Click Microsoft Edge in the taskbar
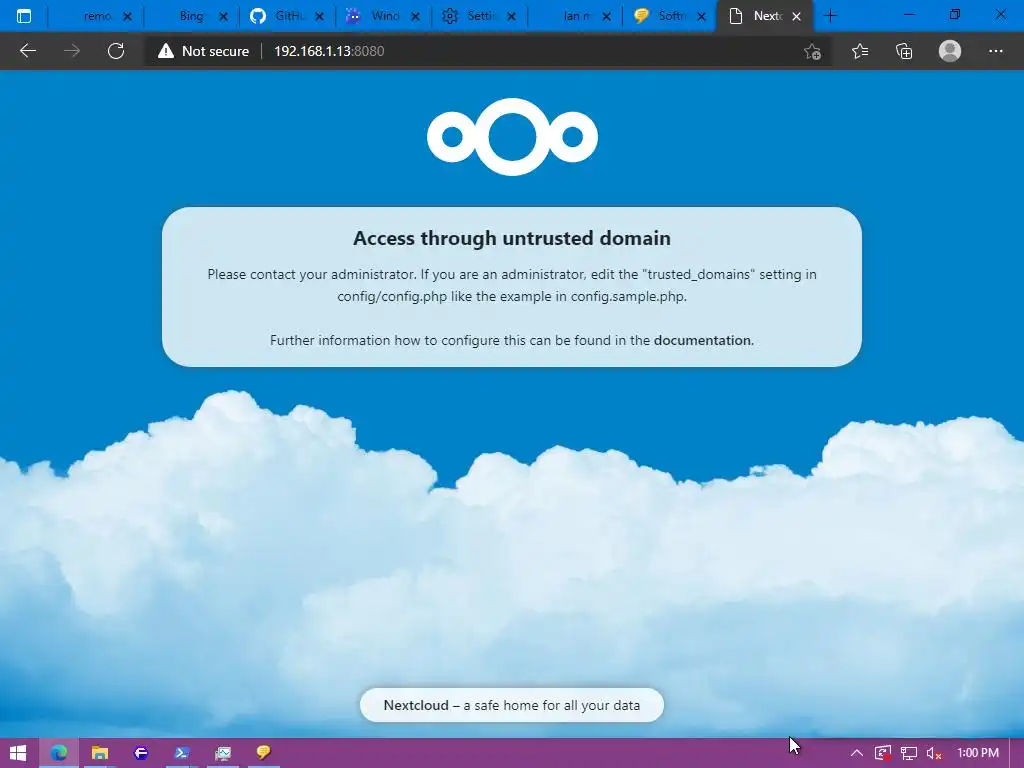Image resolution: width=1024 pixels, height=768 pixels. pyautogui.click(x=59, y=753)
